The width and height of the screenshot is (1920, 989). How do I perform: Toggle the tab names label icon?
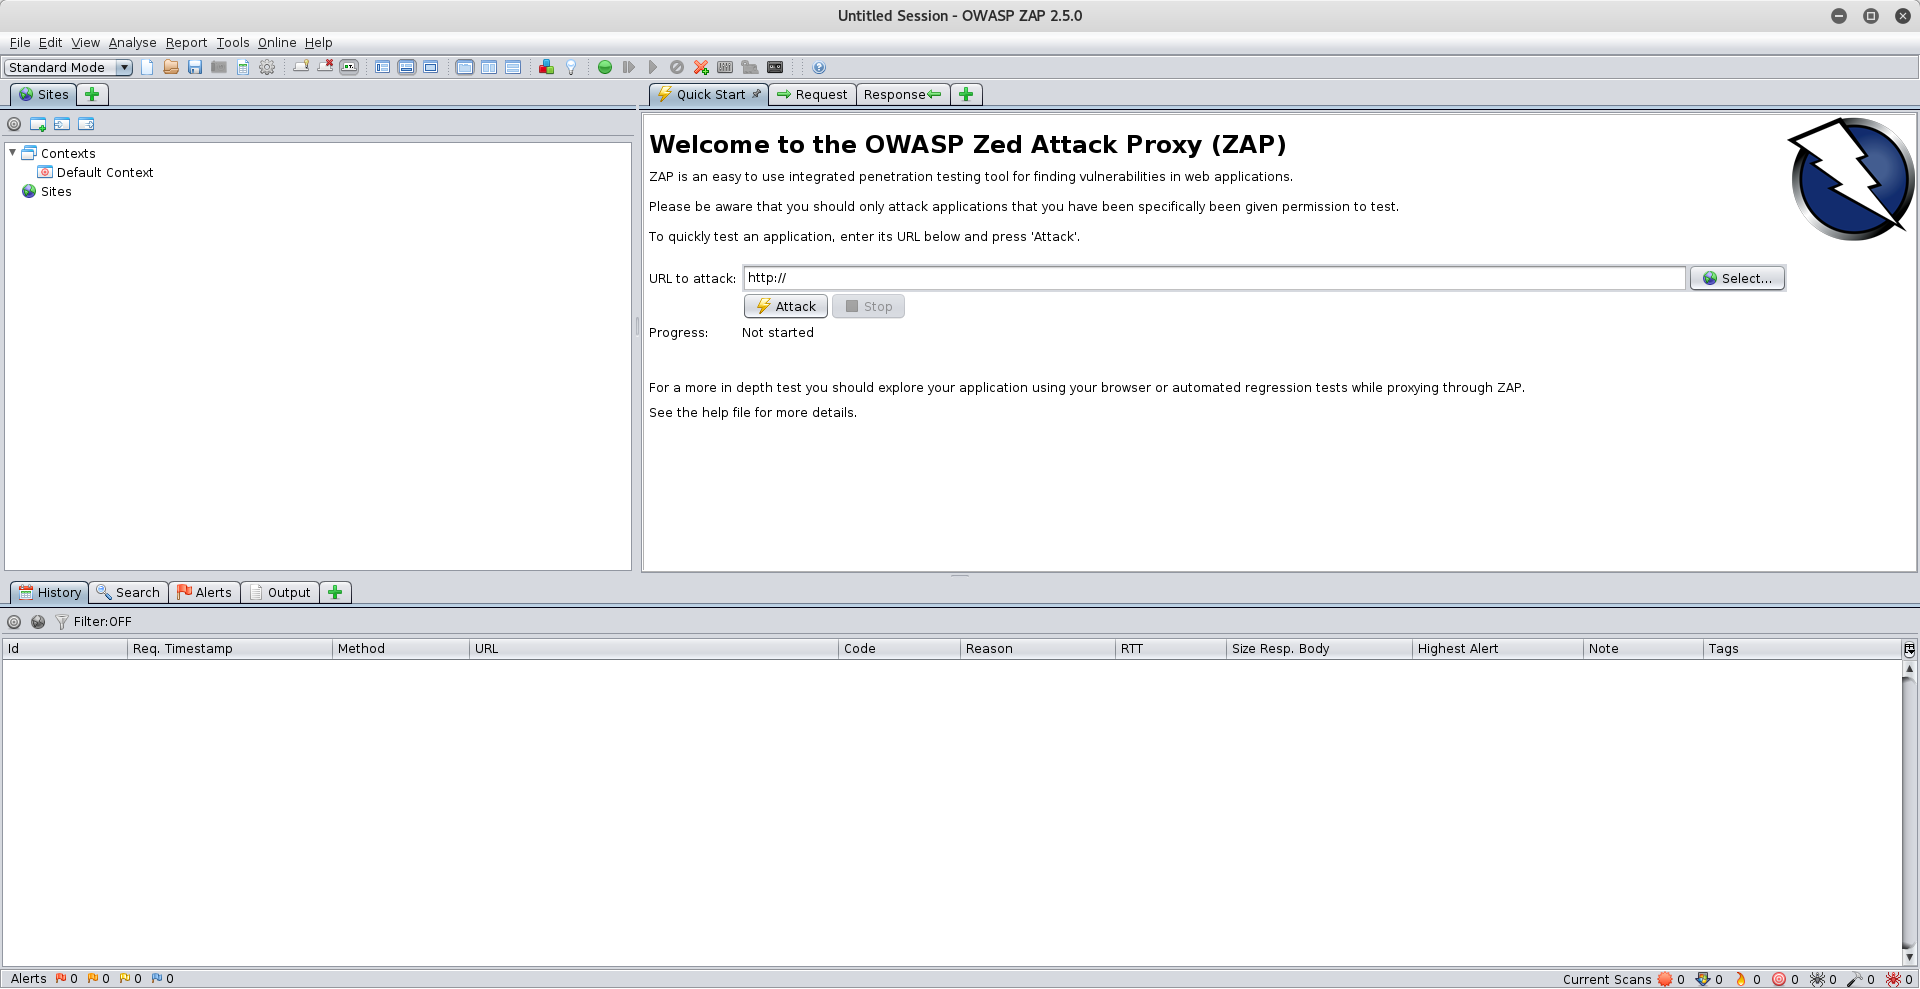tap(349, 67)
